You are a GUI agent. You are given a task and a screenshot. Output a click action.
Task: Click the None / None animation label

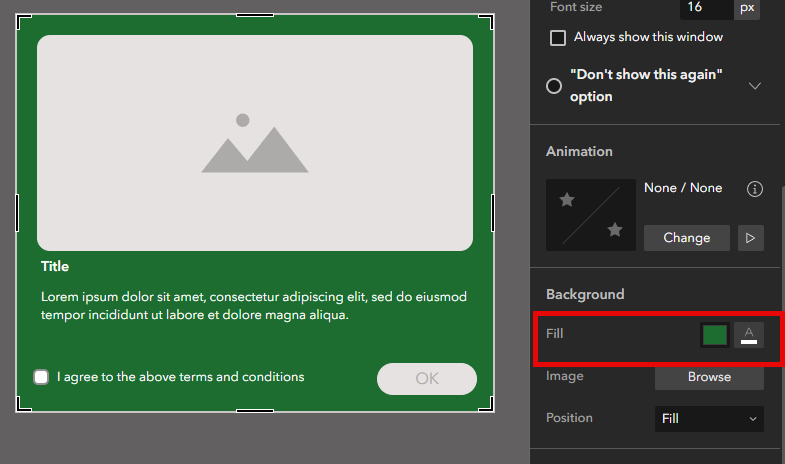click(683, 188)
